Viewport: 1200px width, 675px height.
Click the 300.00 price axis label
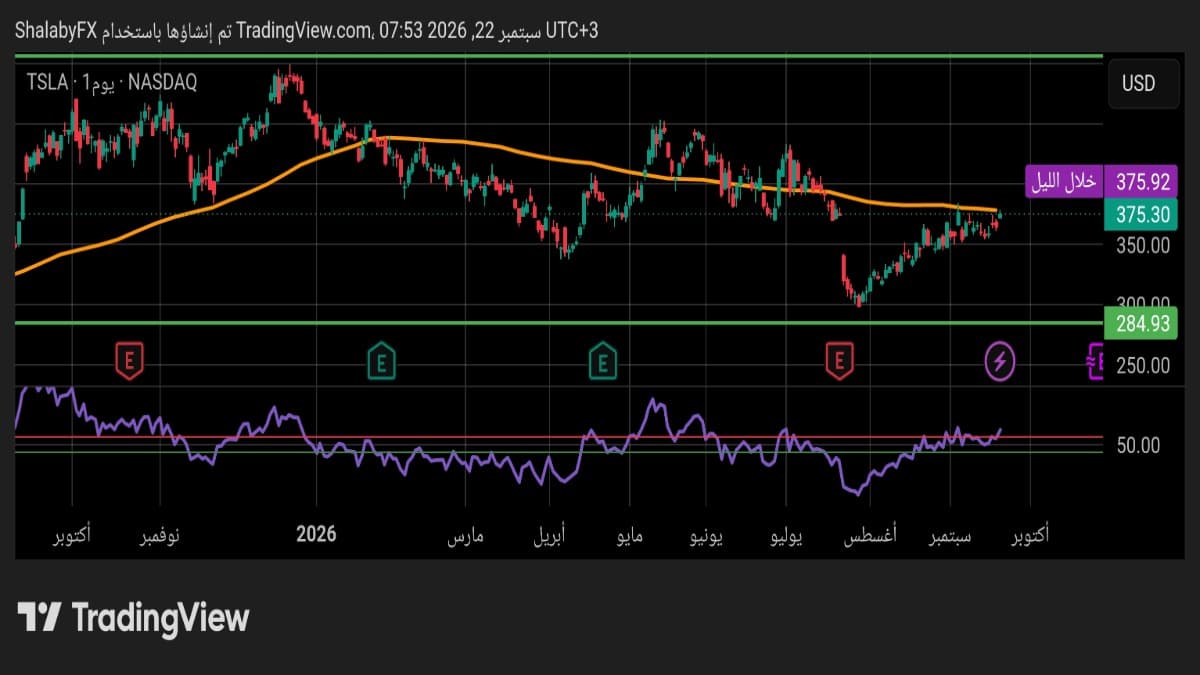[x=1143, y=302]
